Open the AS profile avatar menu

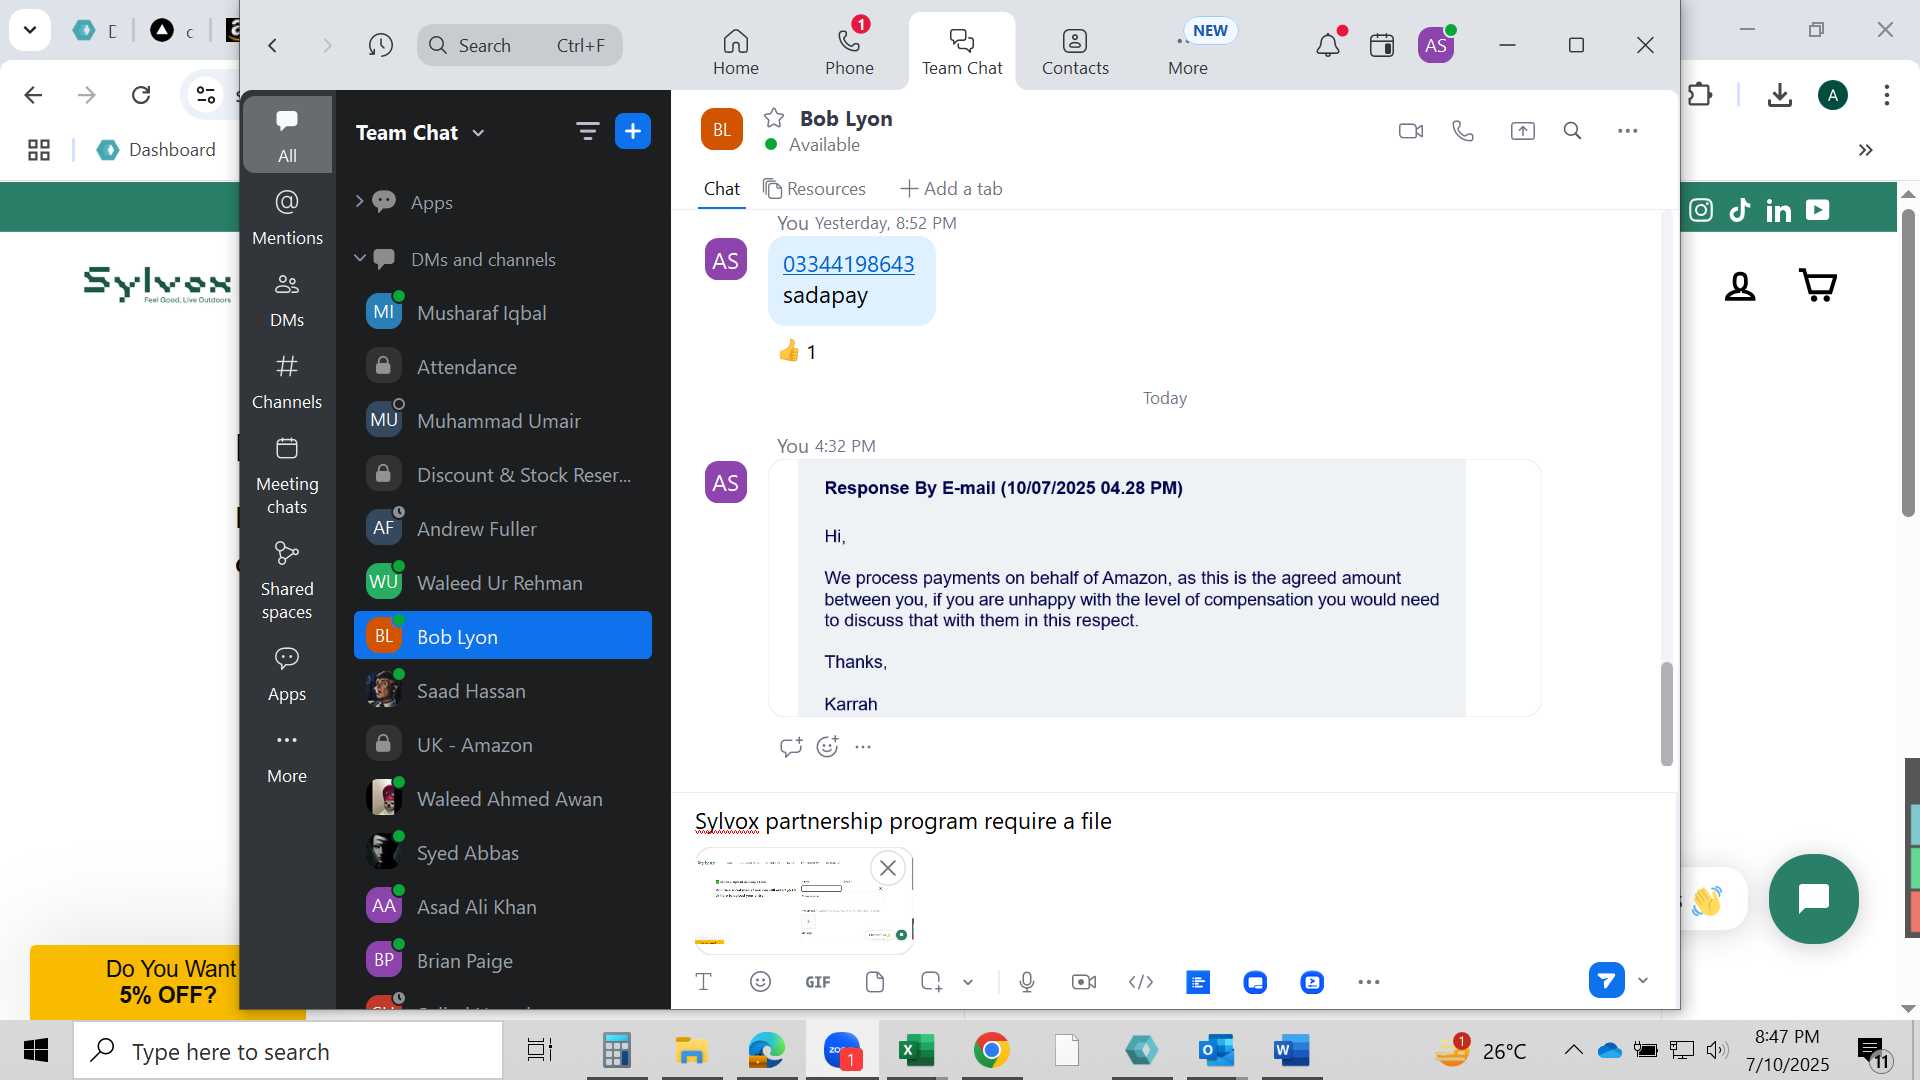1436,45
